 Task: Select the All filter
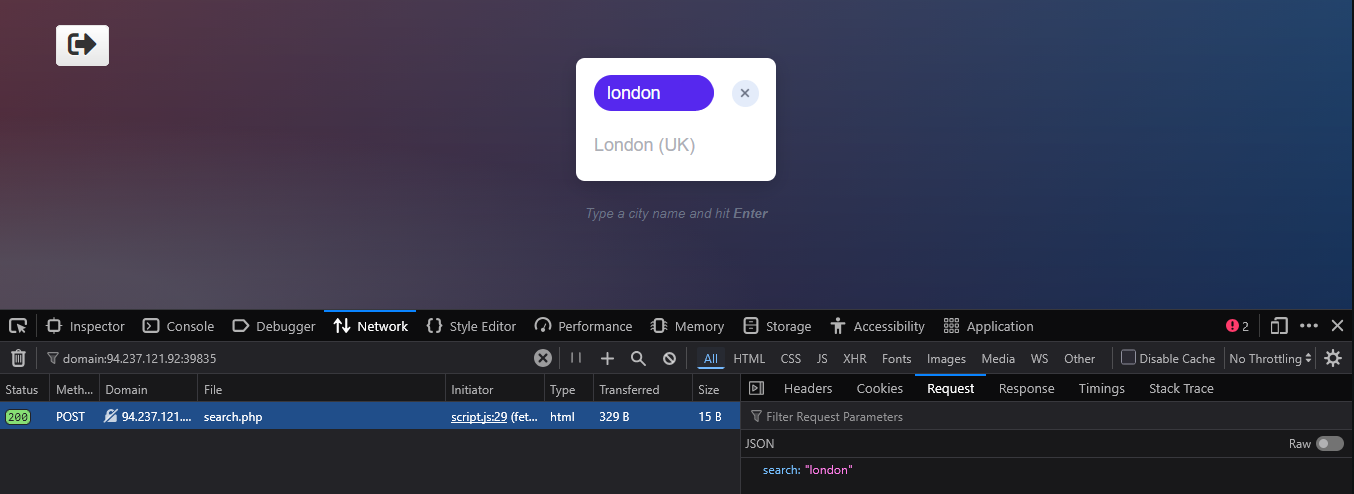pos(710,358)
